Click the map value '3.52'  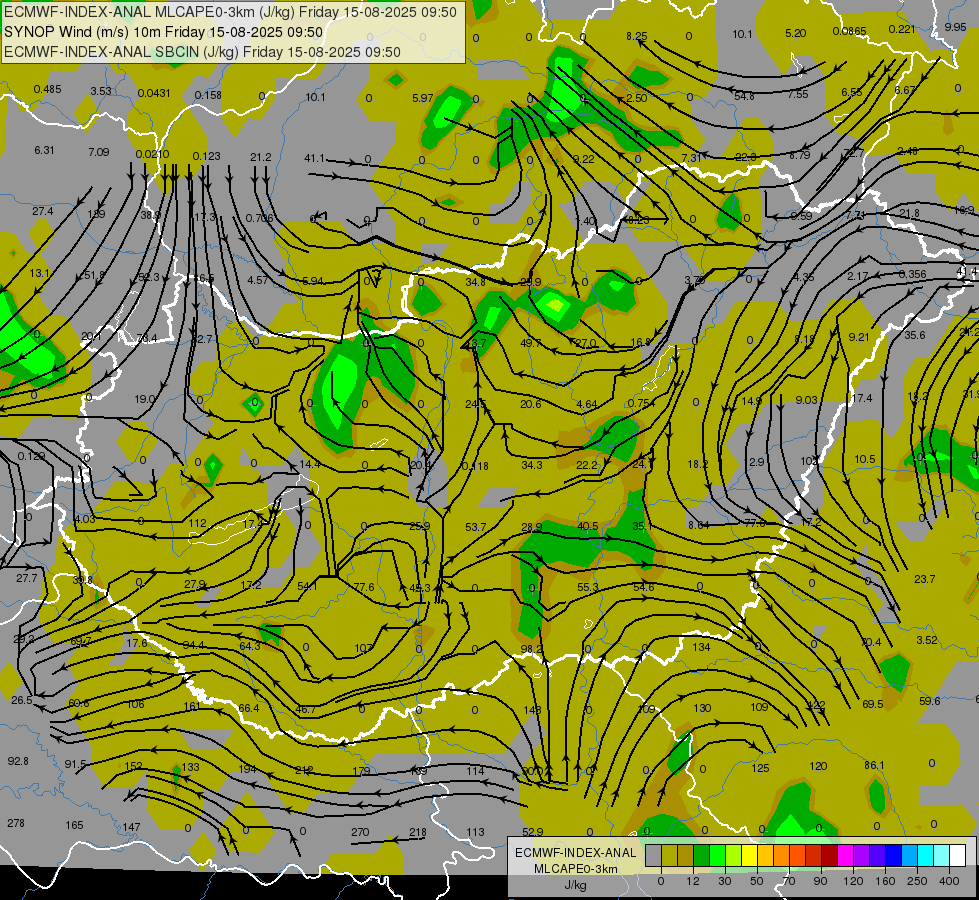tap(927, 640)
